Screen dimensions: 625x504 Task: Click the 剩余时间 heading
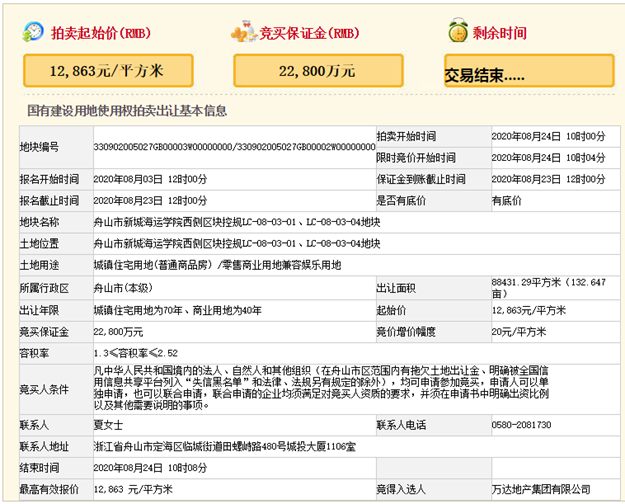[x=500, y=33]
